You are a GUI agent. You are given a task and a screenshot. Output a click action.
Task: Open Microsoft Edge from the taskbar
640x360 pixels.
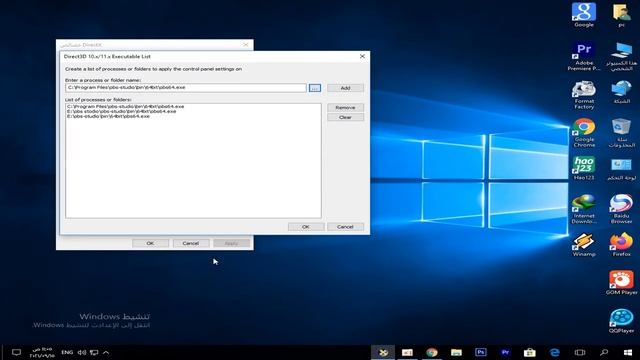pos(554,352)
